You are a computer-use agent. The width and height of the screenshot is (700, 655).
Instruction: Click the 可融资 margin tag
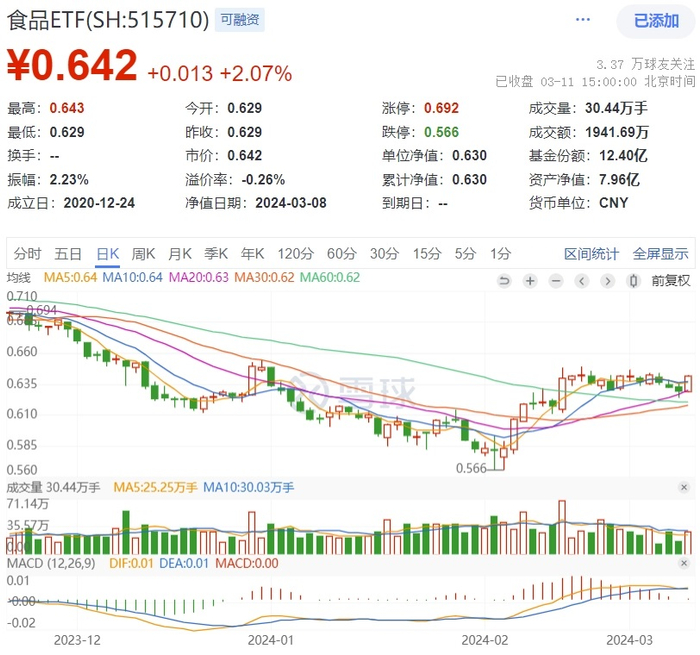(x=240, y=20)
